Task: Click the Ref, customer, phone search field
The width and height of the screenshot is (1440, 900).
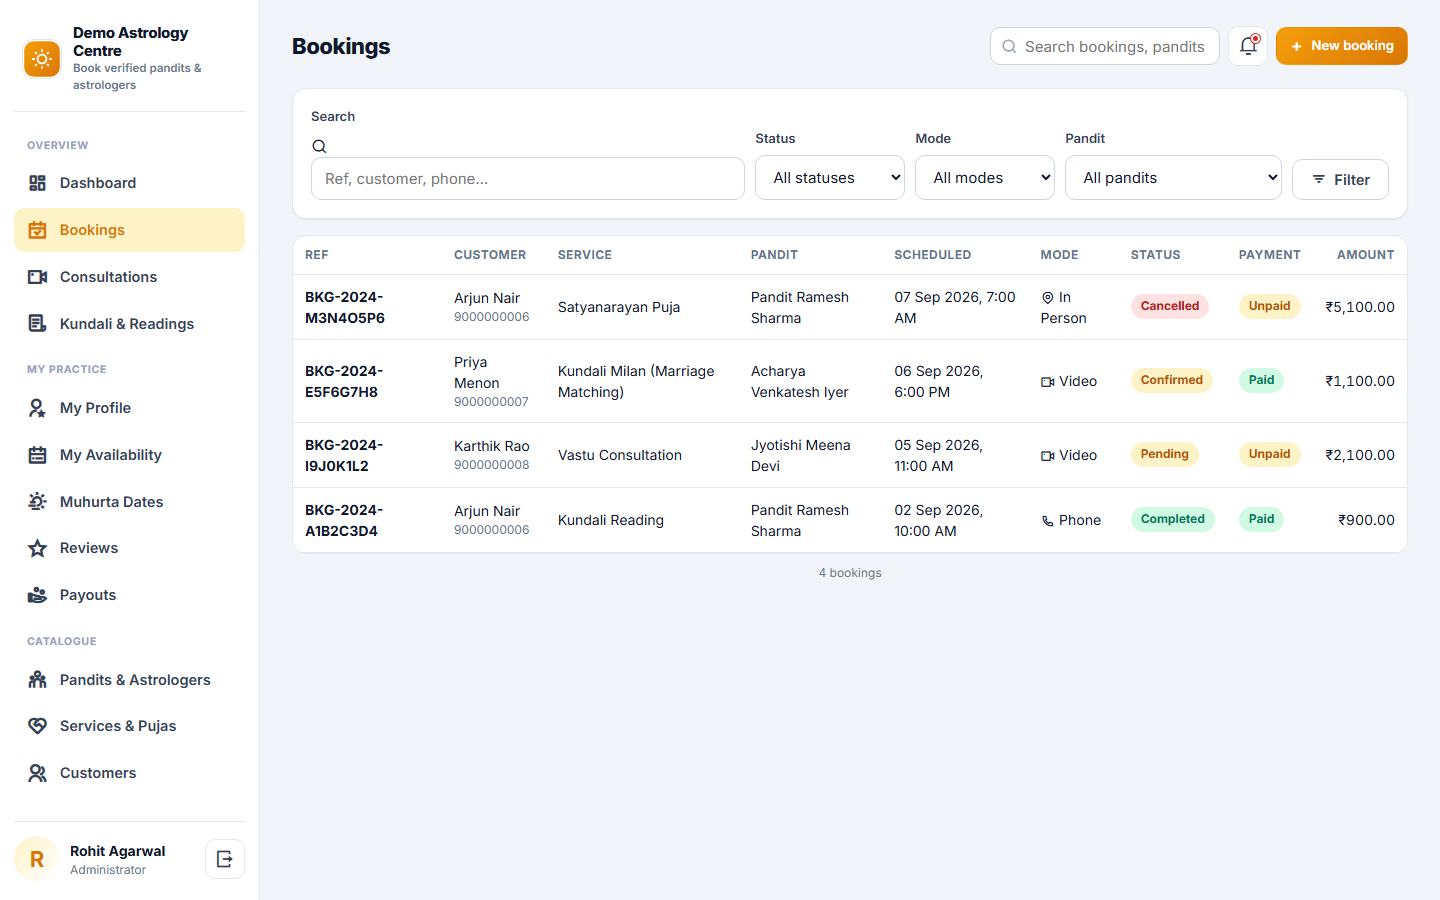Action: point(528,179)
